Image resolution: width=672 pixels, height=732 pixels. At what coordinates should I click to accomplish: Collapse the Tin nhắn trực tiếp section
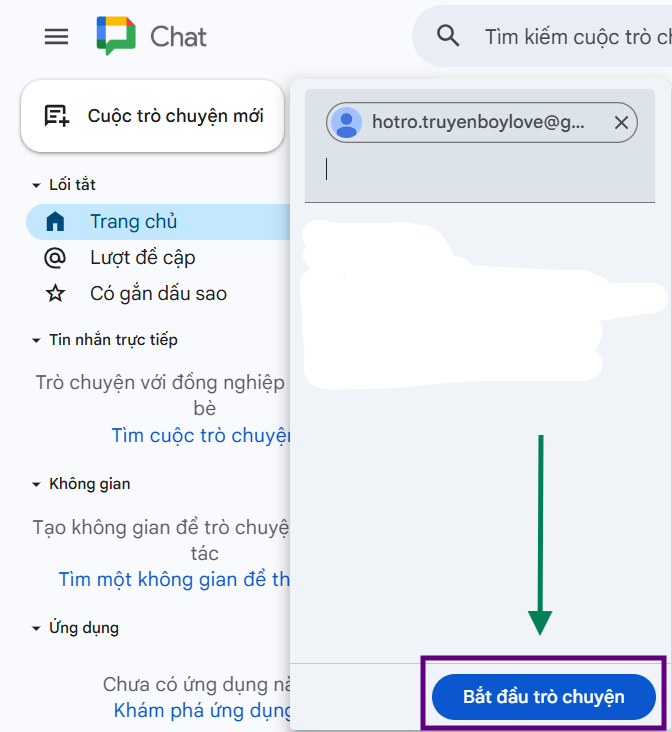click(x=36, y=340)
